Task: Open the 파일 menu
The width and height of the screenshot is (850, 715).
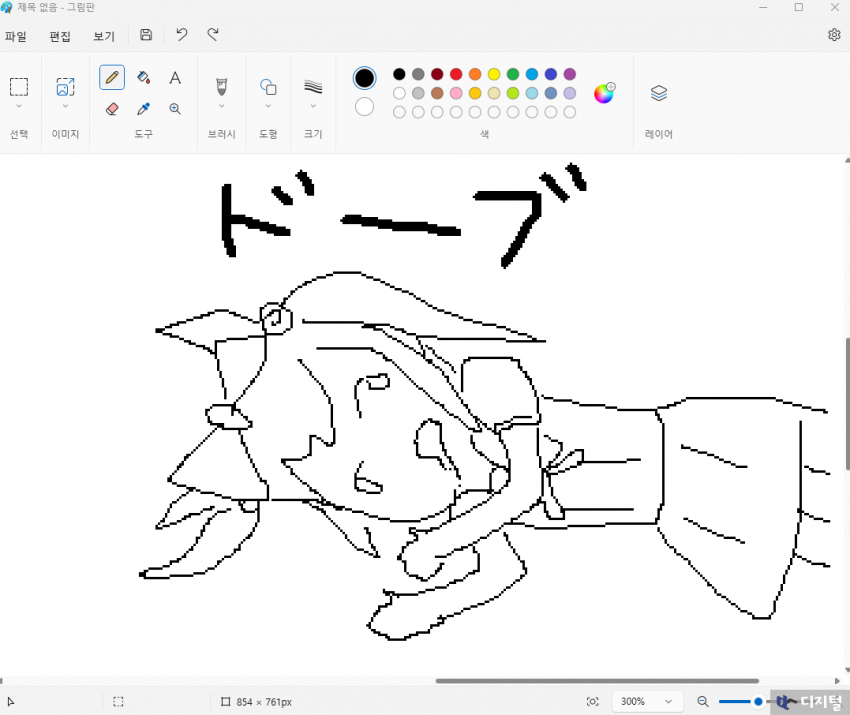Action: (16, 36)
